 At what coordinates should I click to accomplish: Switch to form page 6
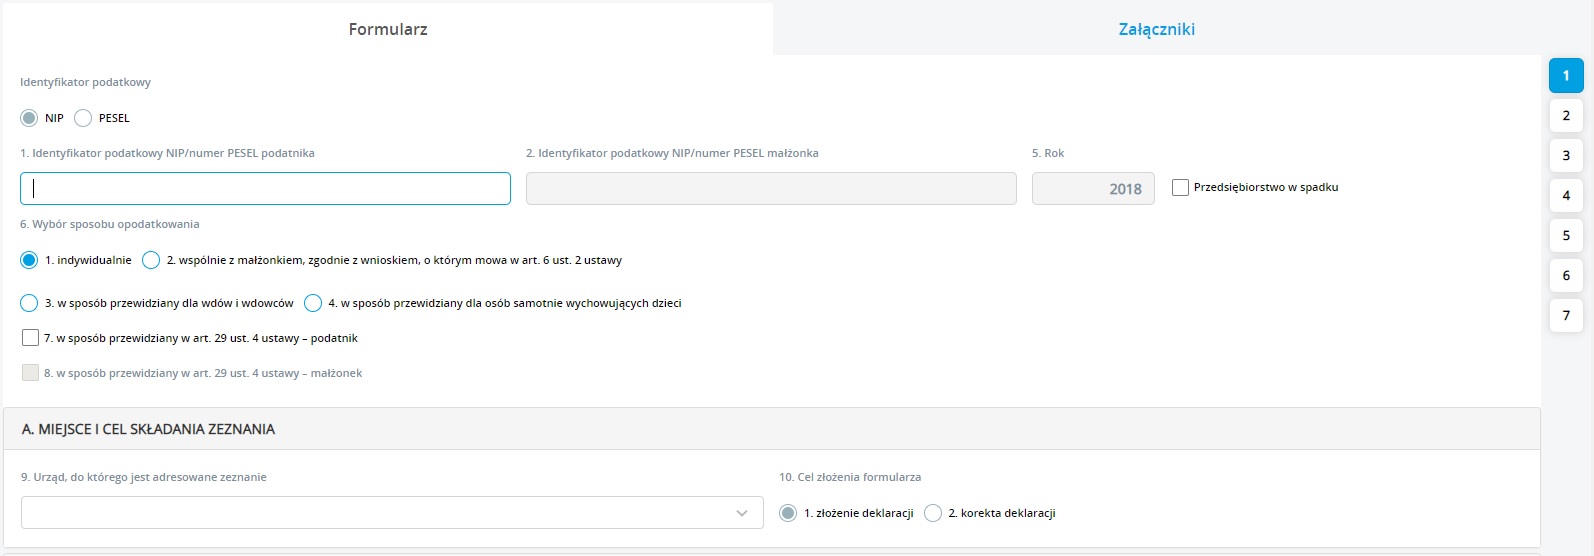[1566, 276]
